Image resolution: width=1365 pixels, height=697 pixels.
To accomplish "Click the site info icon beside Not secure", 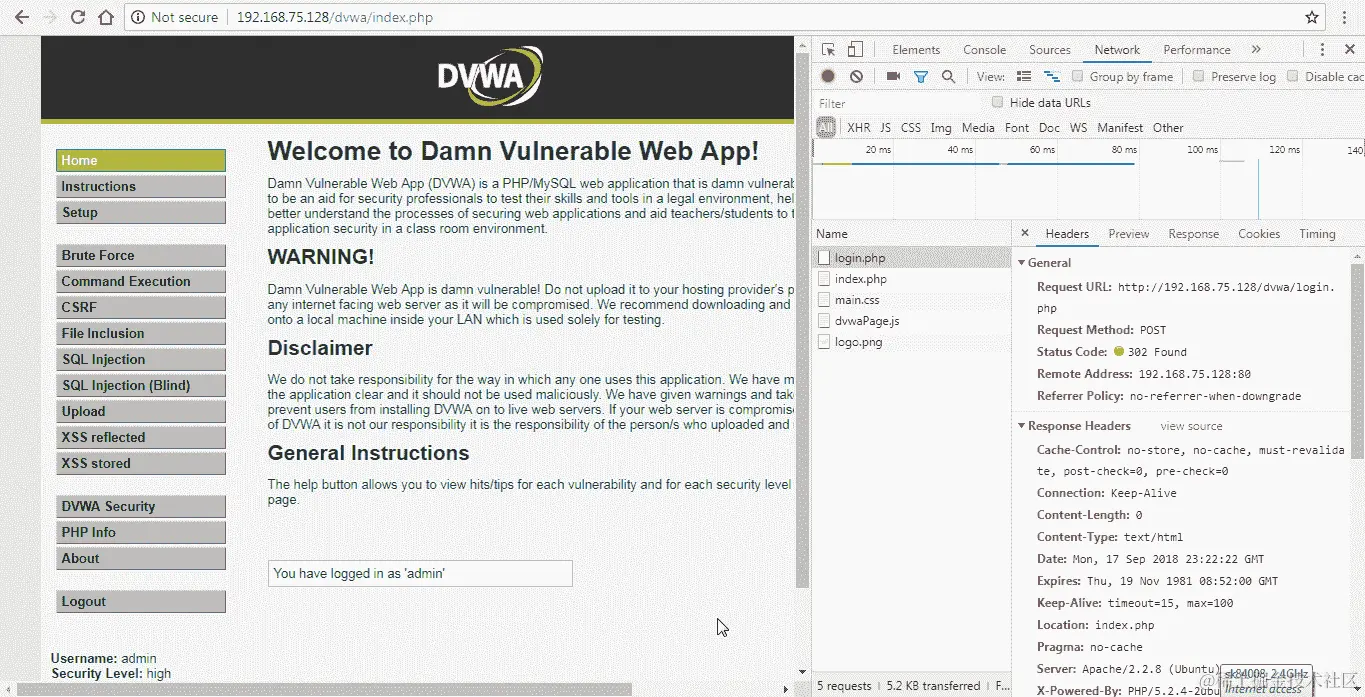I will pyautogui.click(x=138, y=17).
